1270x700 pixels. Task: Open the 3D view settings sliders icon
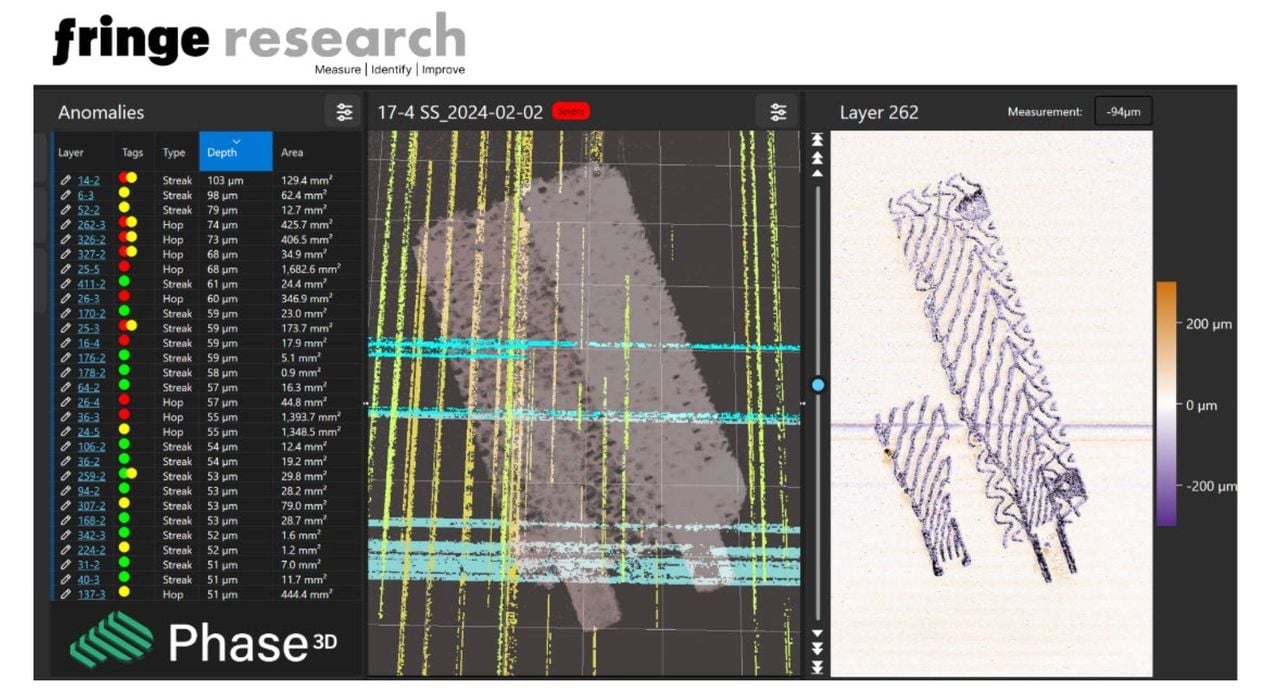point(778,112)
